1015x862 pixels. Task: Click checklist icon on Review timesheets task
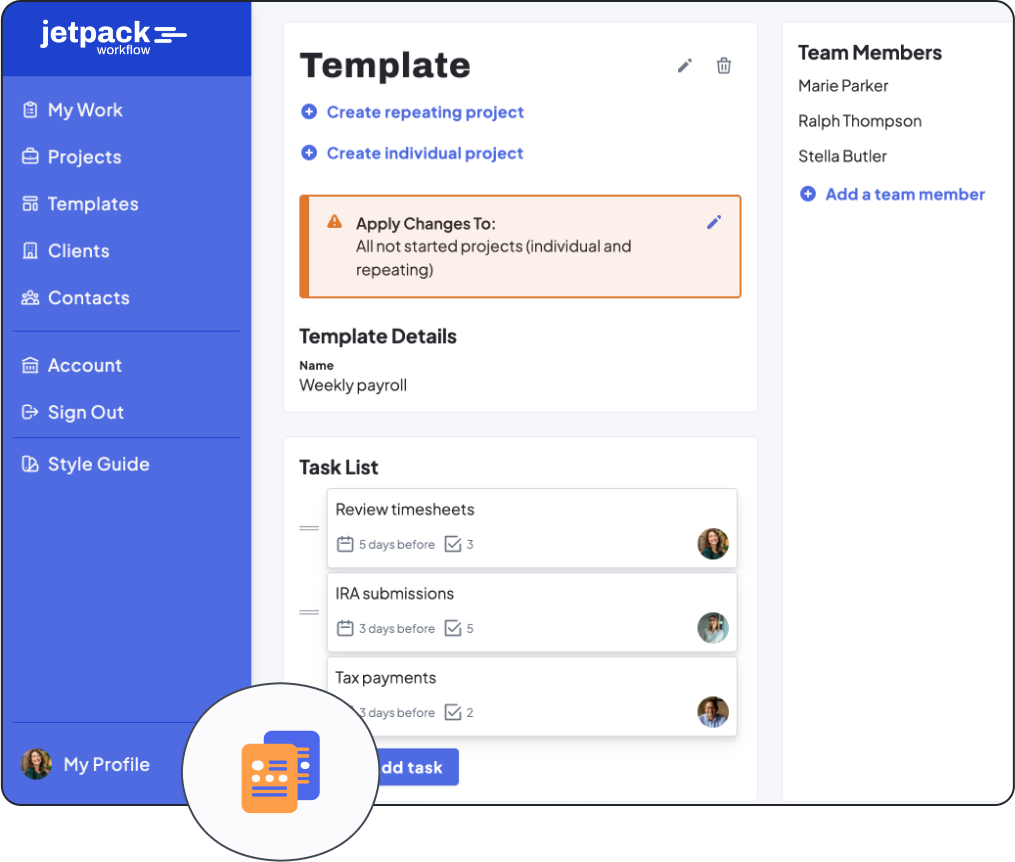[452, 545]
